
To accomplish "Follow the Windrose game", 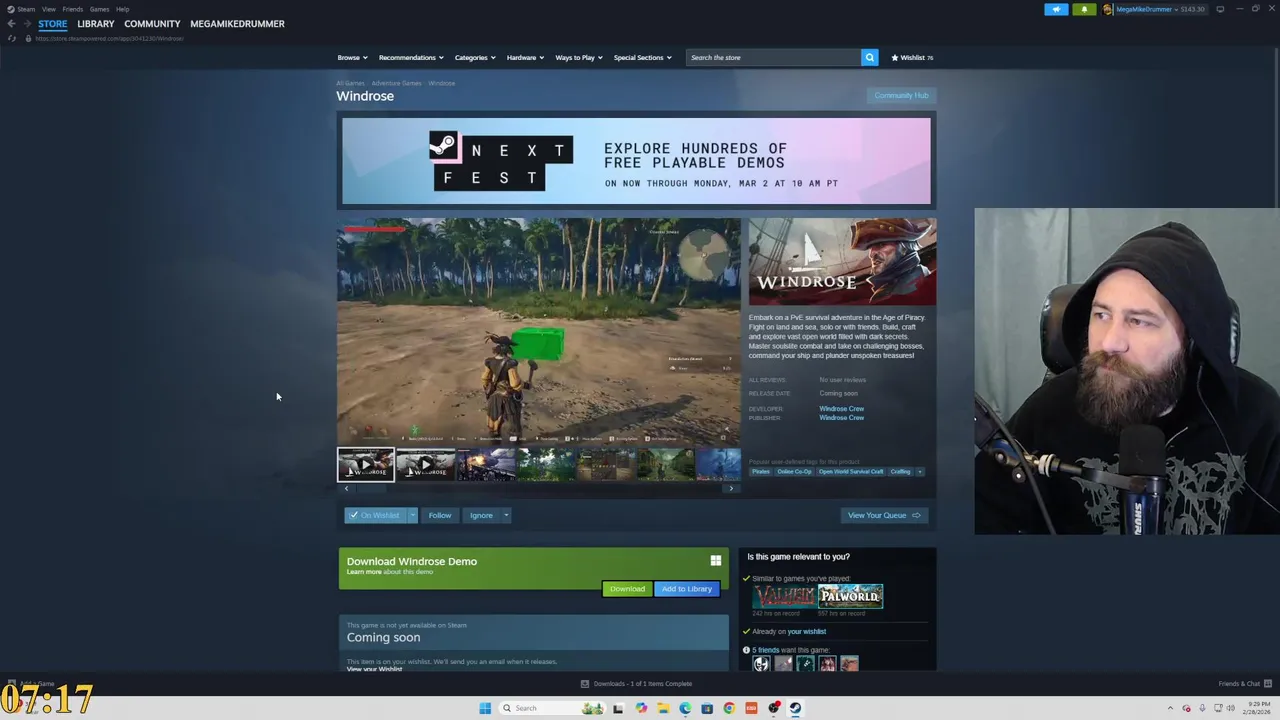I will (x=440, y=515).
